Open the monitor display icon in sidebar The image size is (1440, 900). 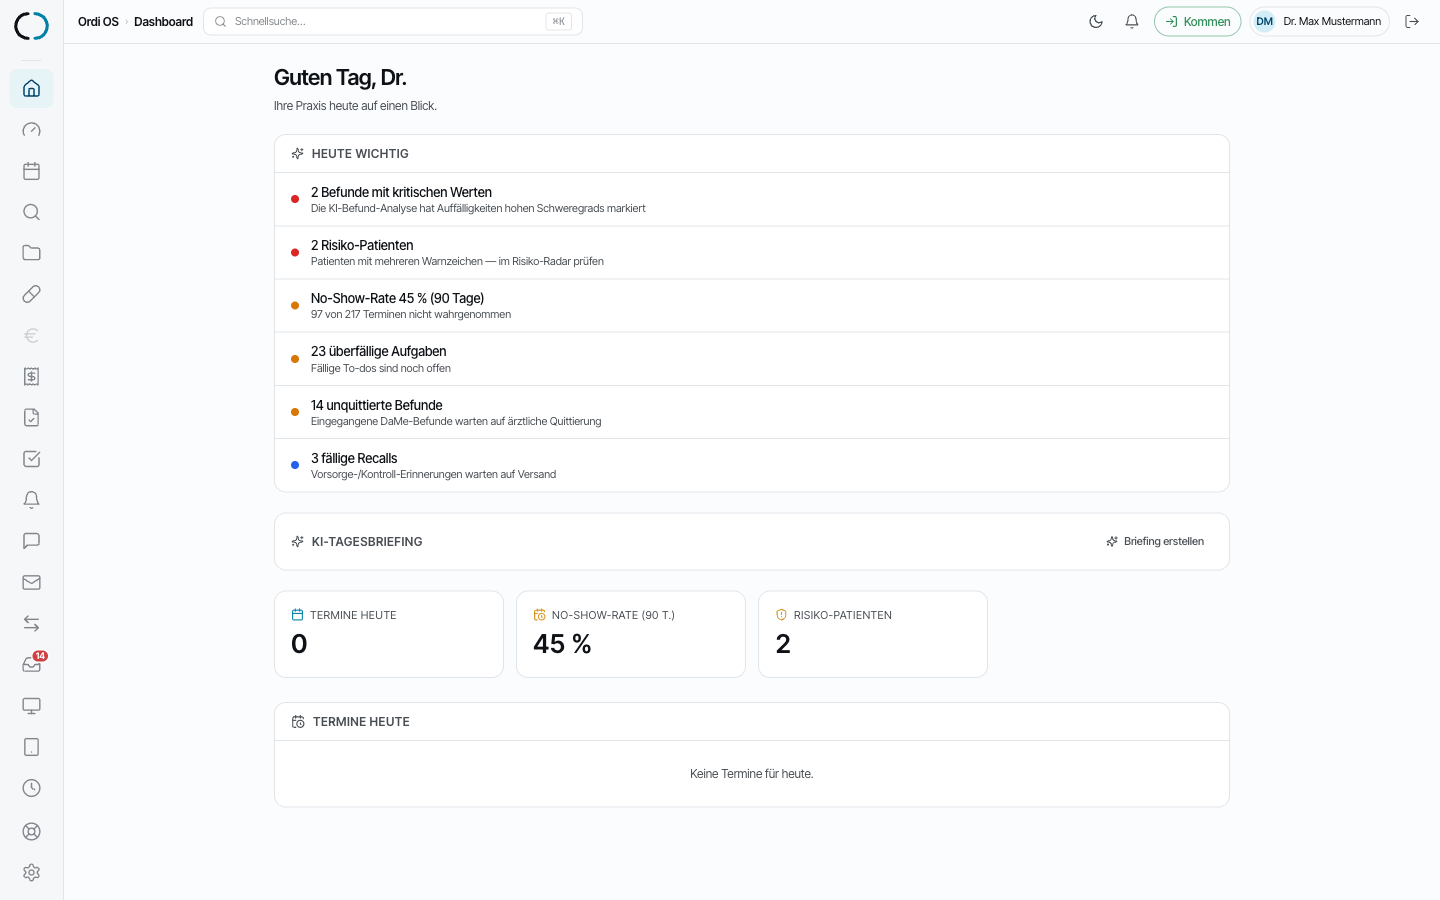tap(31, 706)
